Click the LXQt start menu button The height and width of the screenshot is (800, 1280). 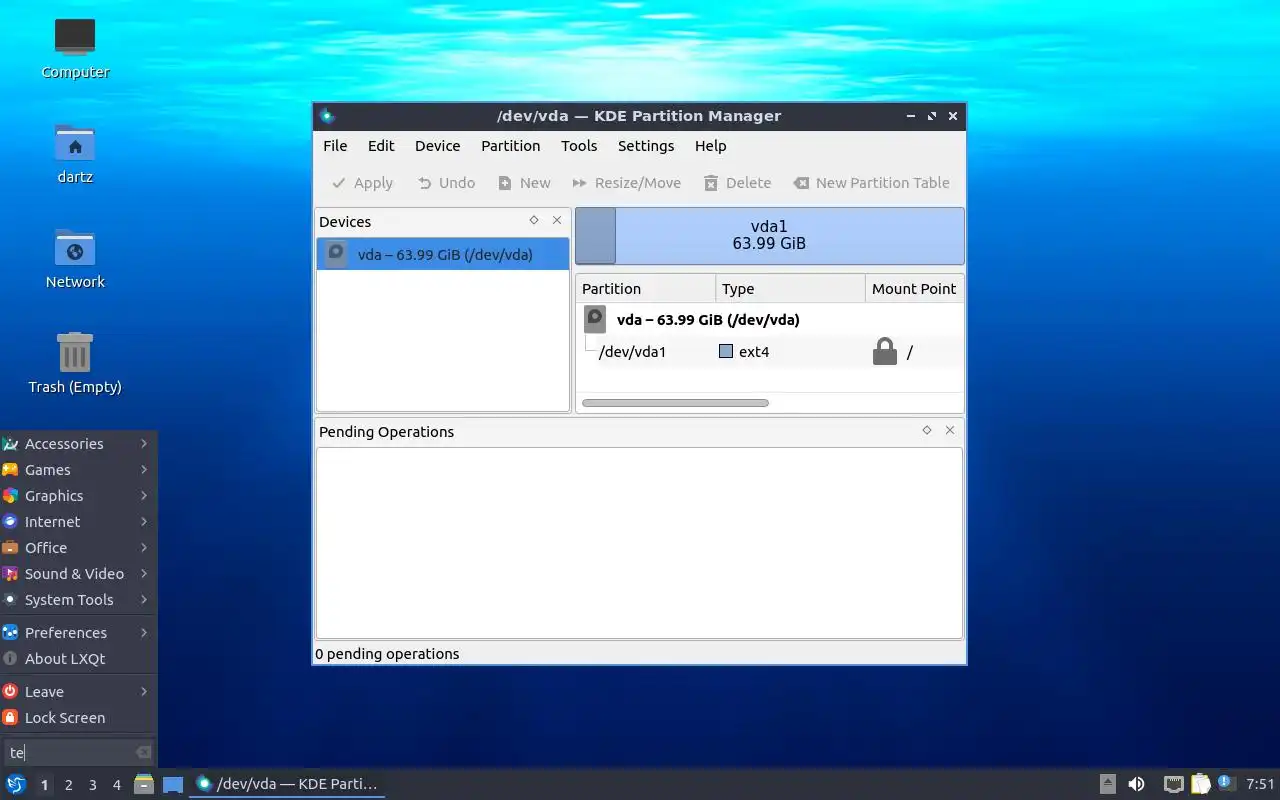coord(16,784)
